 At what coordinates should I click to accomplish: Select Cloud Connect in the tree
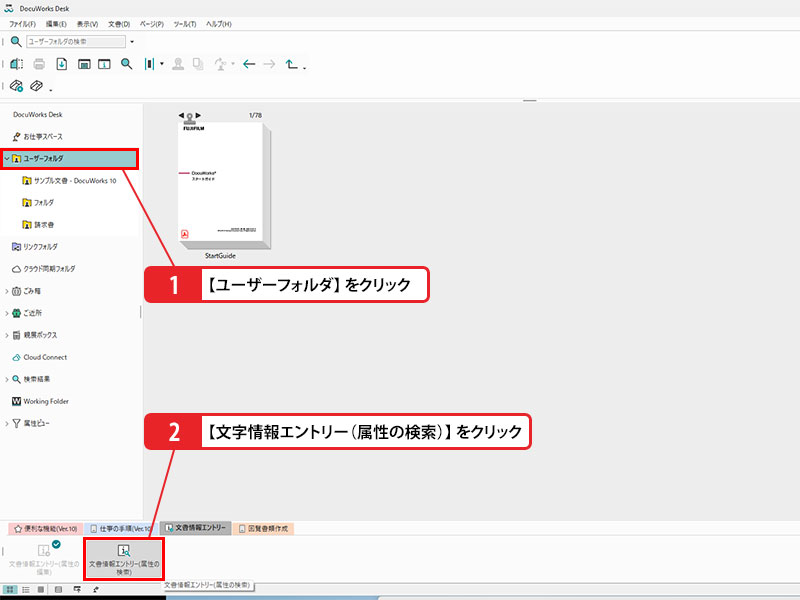tap(39, 357)
